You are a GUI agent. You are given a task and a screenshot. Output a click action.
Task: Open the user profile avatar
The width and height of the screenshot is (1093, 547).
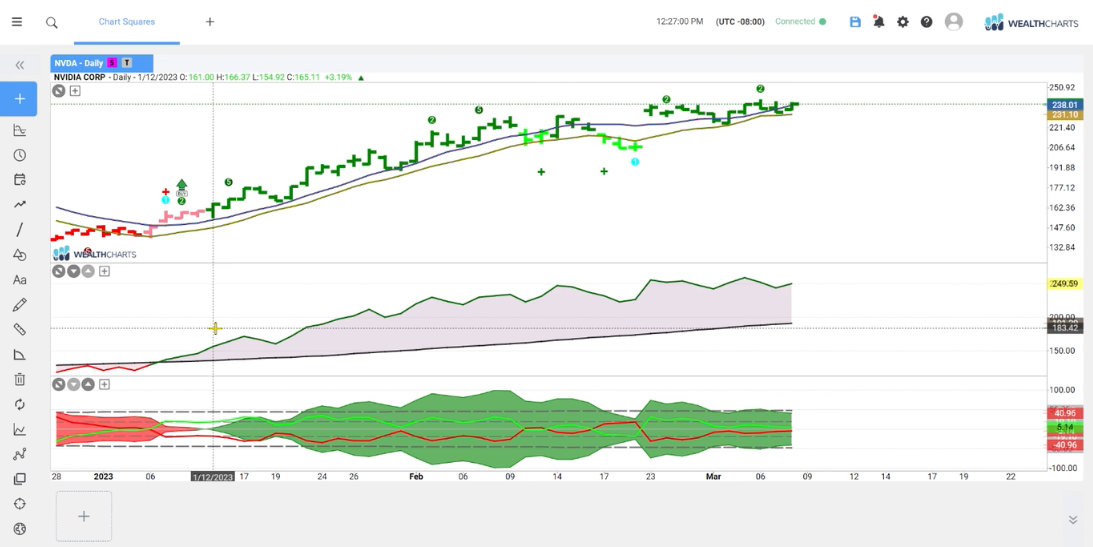(954, 22)
